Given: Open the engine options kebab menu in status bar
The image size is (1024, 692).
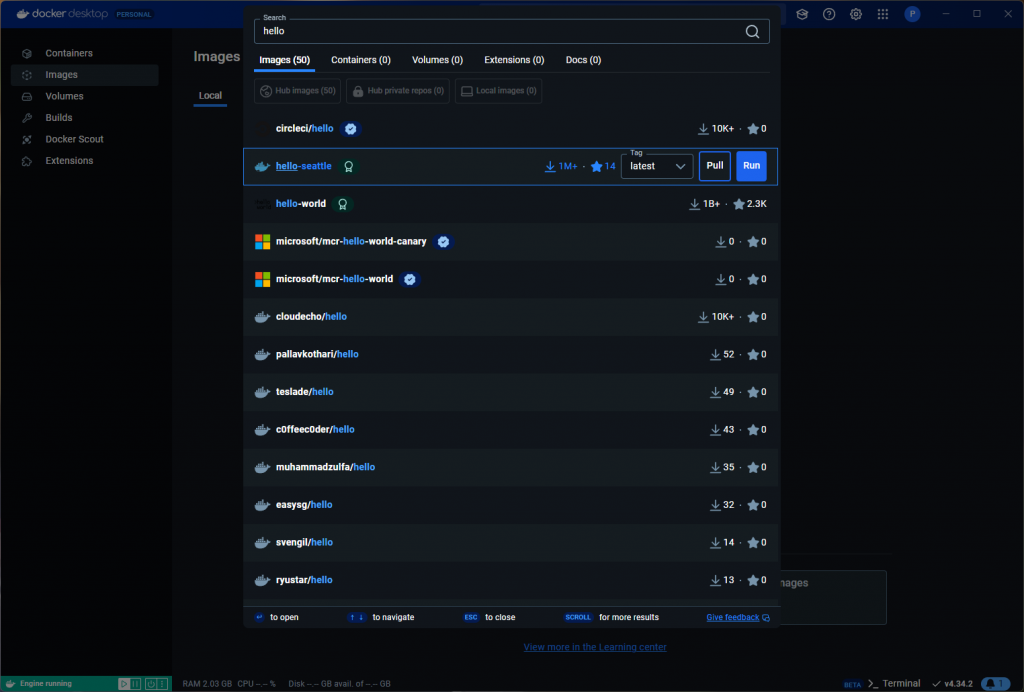Looking at the screenshot, I should (163, 684).
